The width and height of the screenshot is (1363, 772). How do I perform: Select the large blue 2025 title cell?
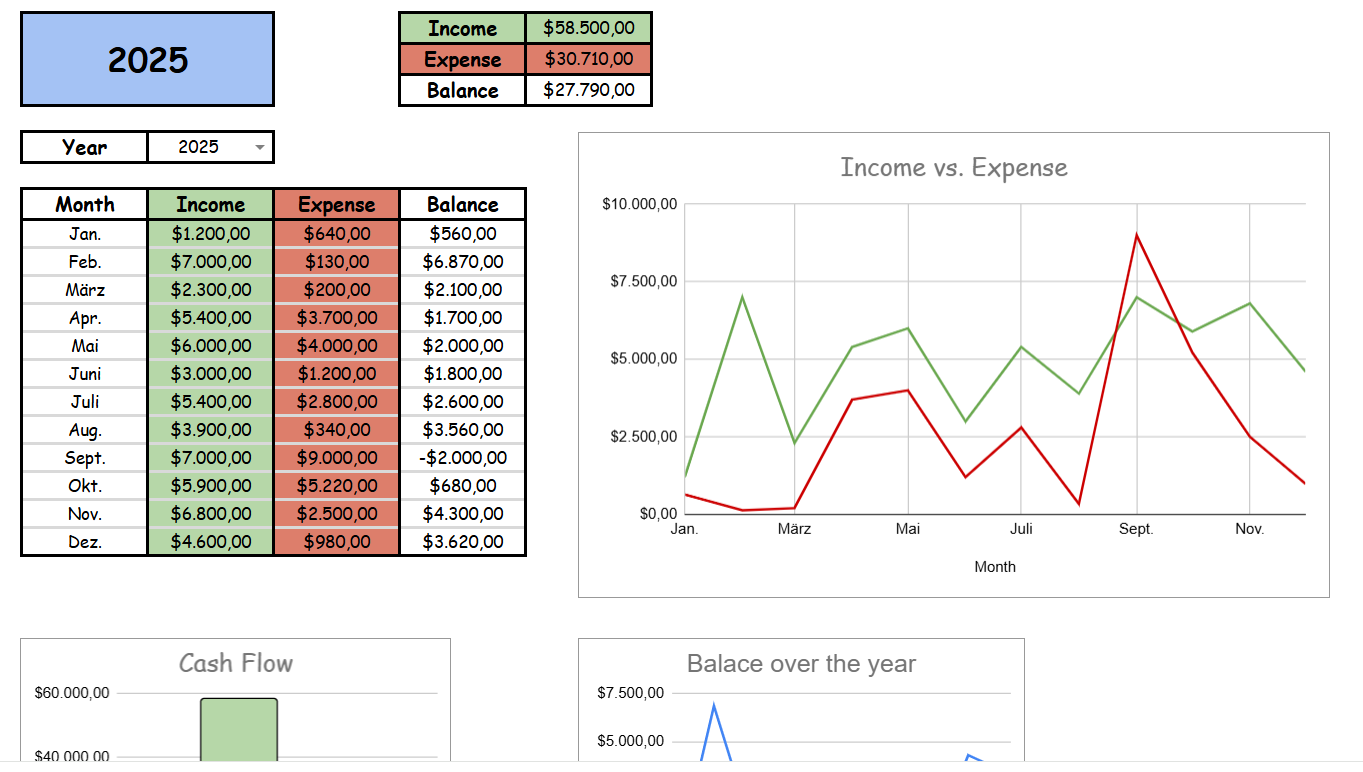(147, 59)
